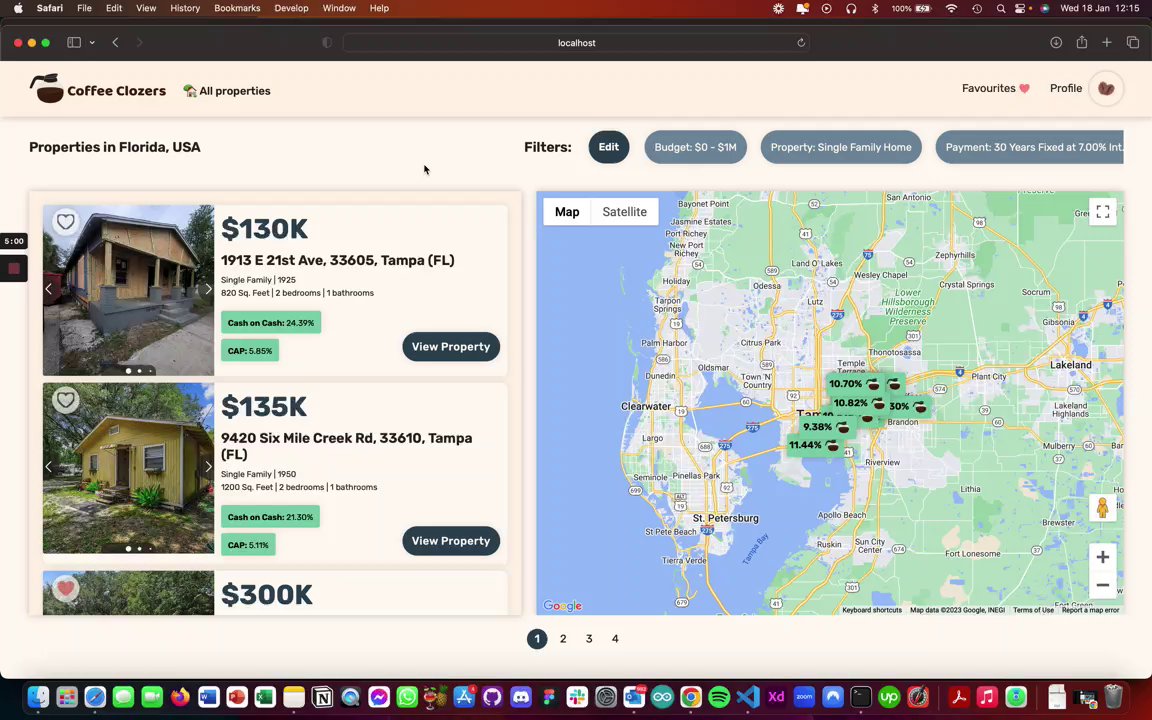Favourite the $135K property with the heart
The height and width of the screenshot is (720, 1152).
(65, 399)
